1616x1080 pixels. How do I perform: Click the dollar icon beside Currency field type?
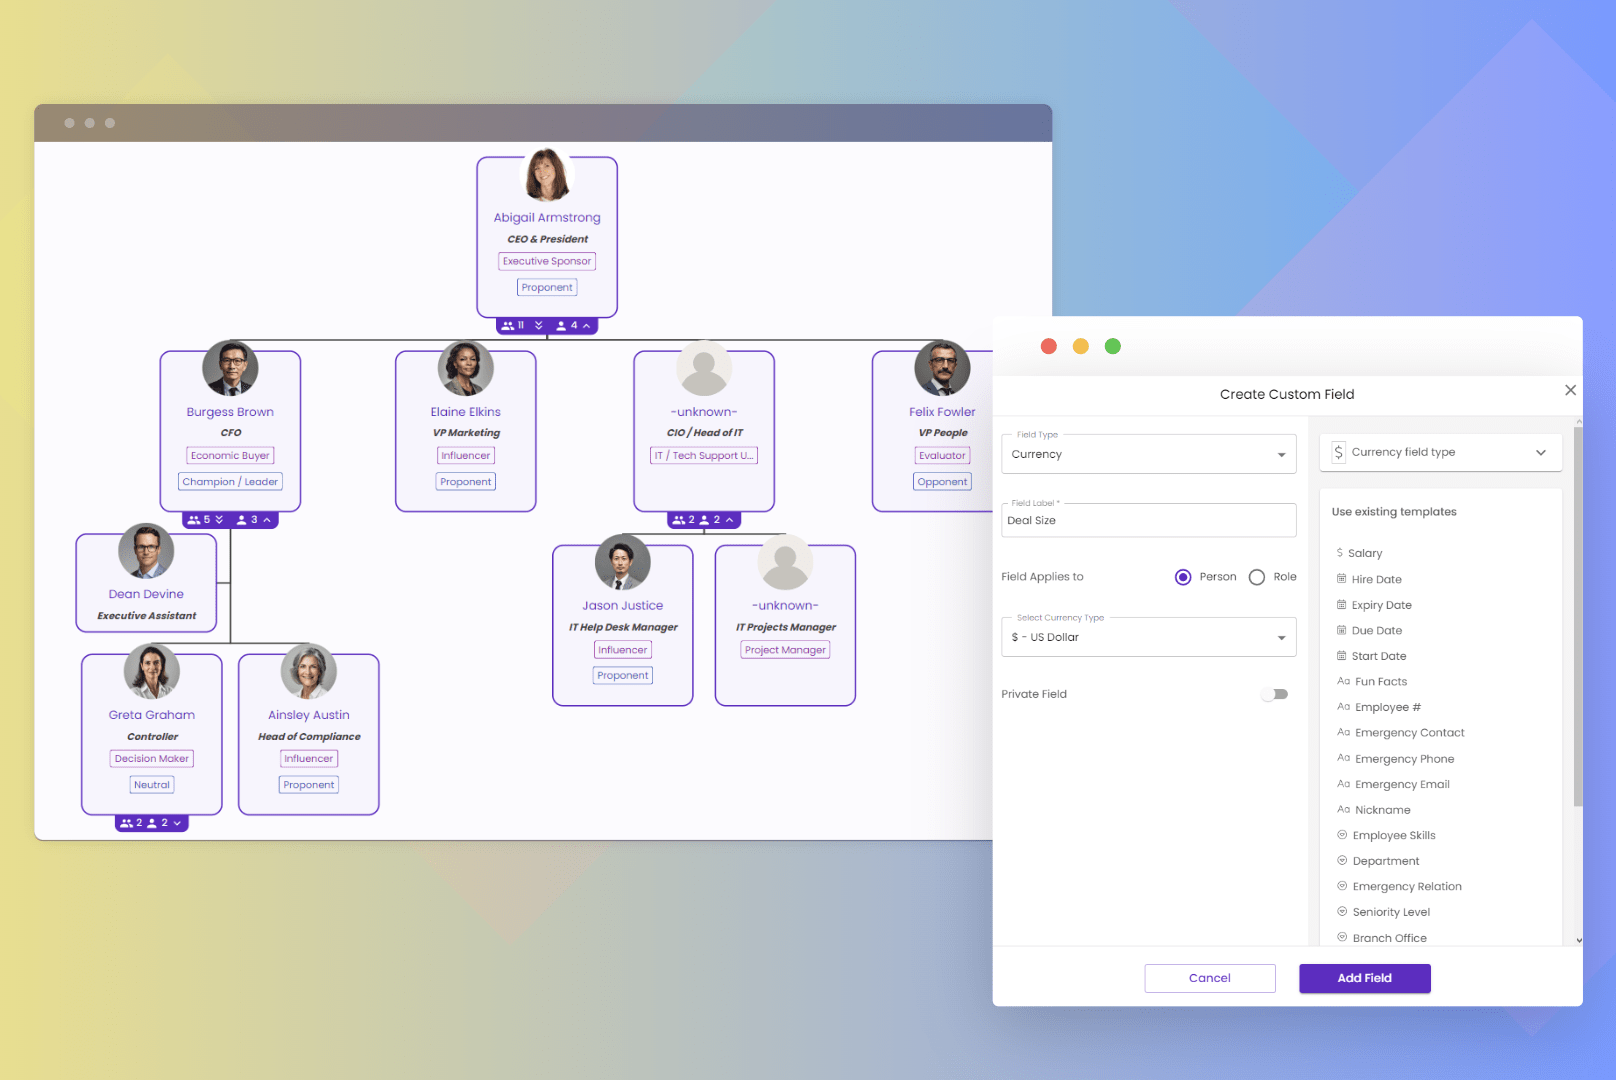point(1338,452)
